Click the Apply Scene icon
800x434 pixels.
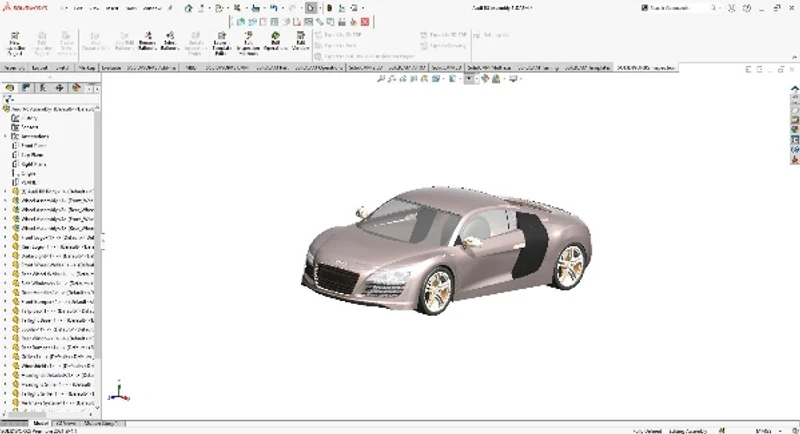coord(495,79)
